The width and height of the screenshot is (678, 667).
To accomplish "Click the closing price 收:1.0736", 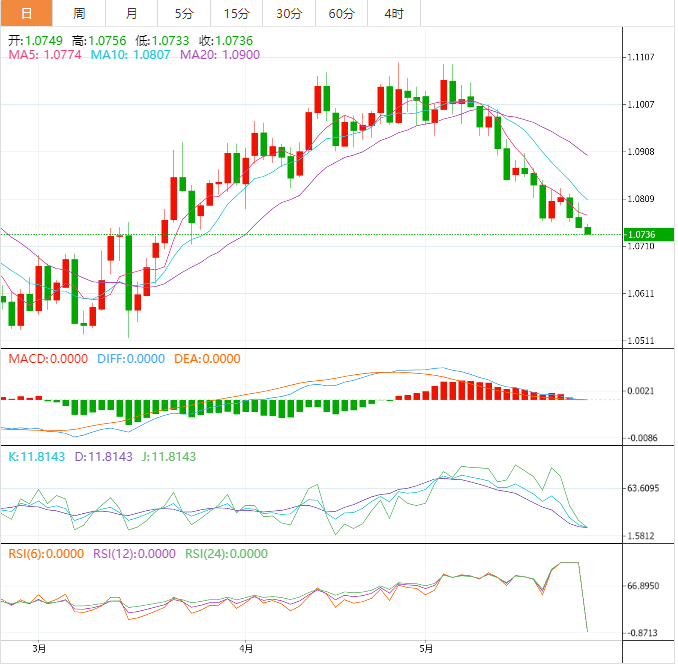I will (226, 41).
